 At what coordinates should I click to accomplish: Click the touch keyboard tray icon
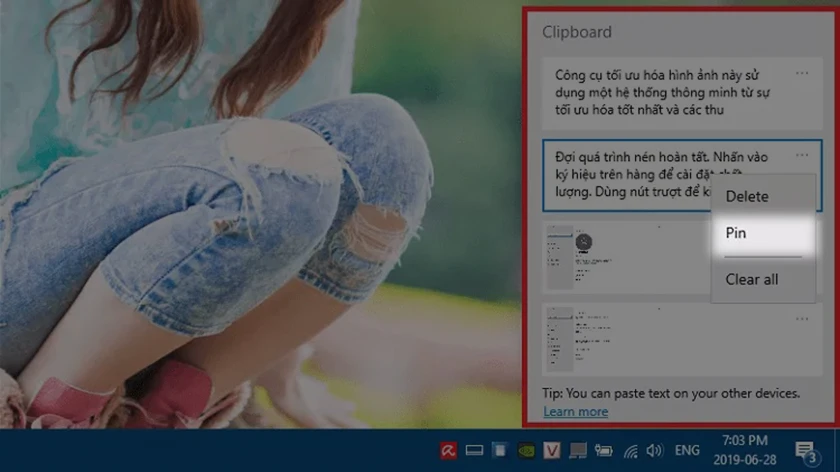(x=474, y=451)
